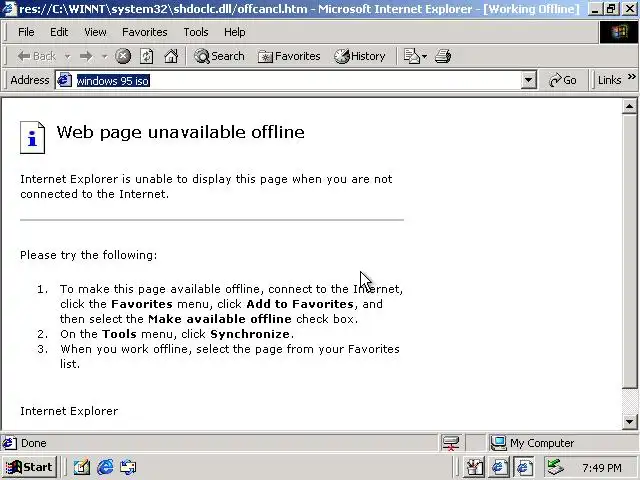Click the My Computer zone indicator
This screenshot has width=640, height=480.
(532, 443)
